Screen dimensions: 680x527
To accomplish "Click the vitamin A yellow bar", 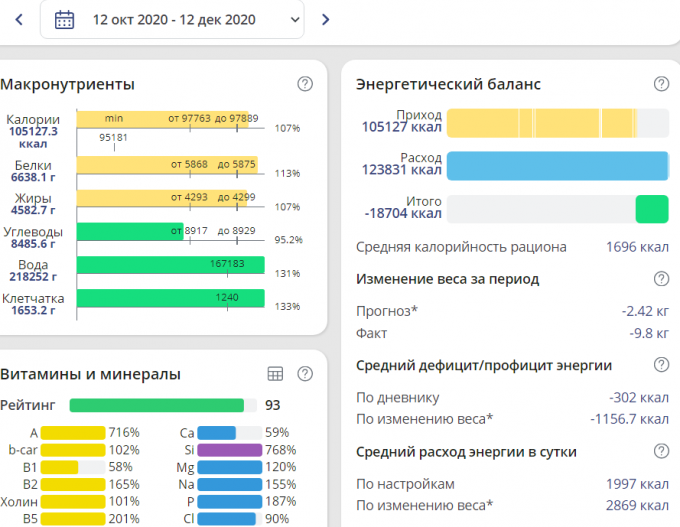I will click(74, 433).
